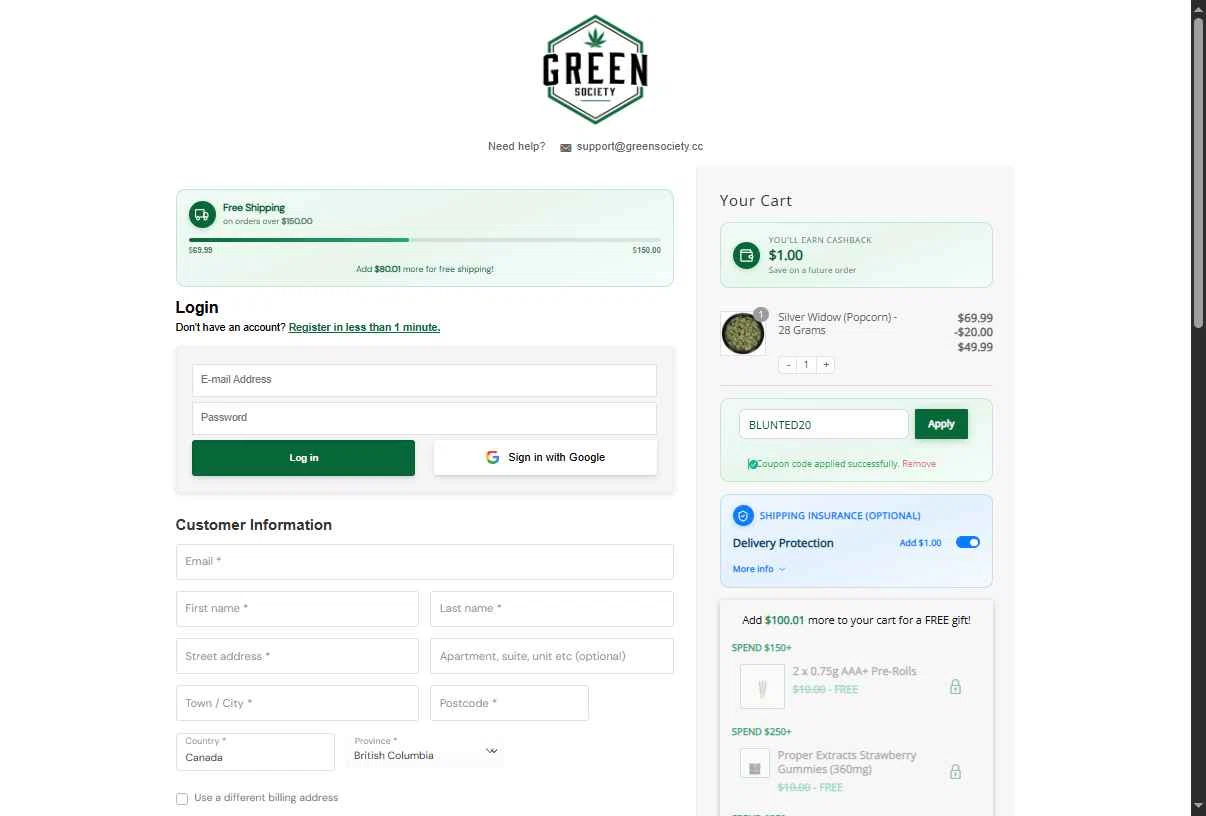
Task: Click the green Log in button
Action: (x=303, y=458)
